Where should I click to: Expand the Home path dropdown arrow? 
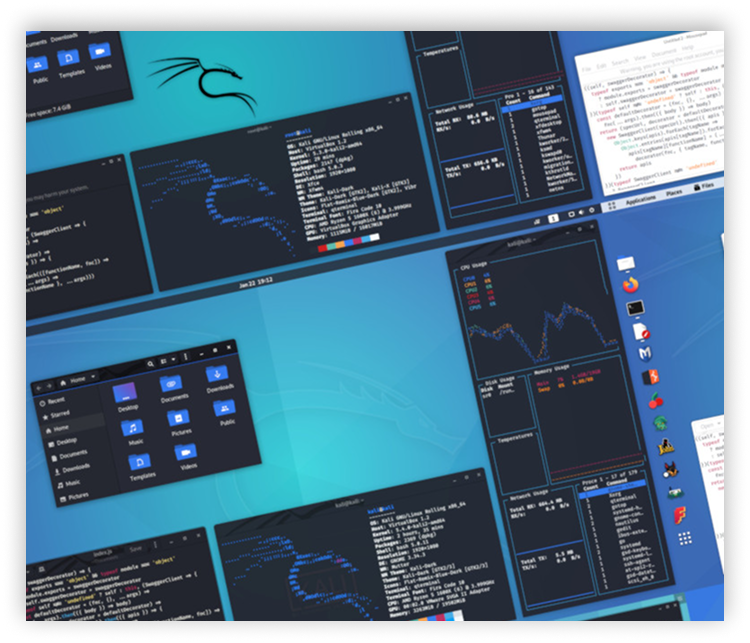click(x=93, y=377)
